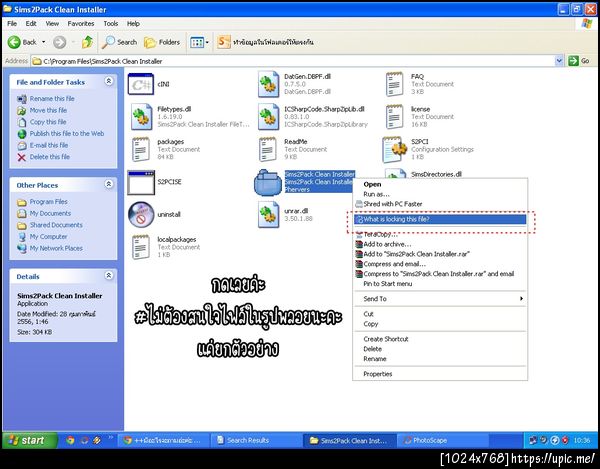Click the orange S toolbar icon
600x469 pixels.
[x=223, y=42]
